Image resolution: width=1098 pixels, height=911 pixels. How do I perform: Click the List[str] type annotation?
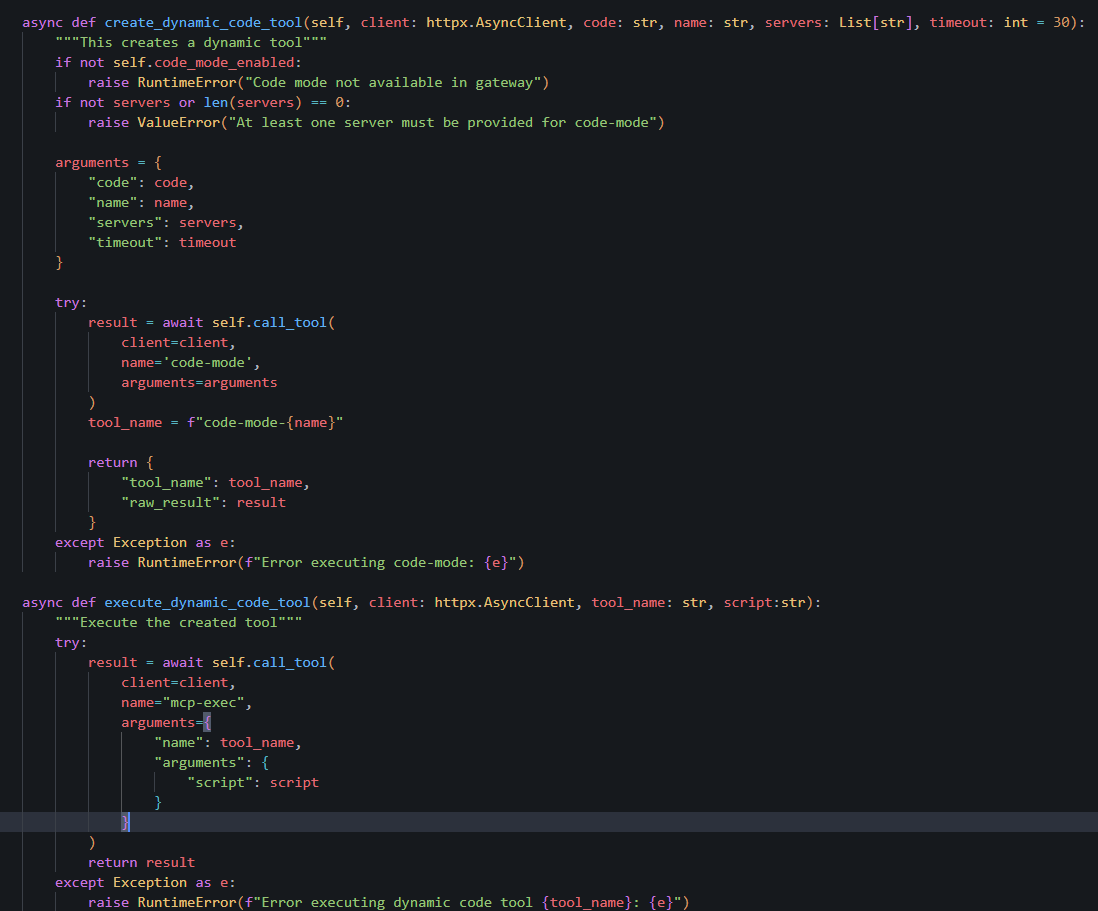point(876,22)
